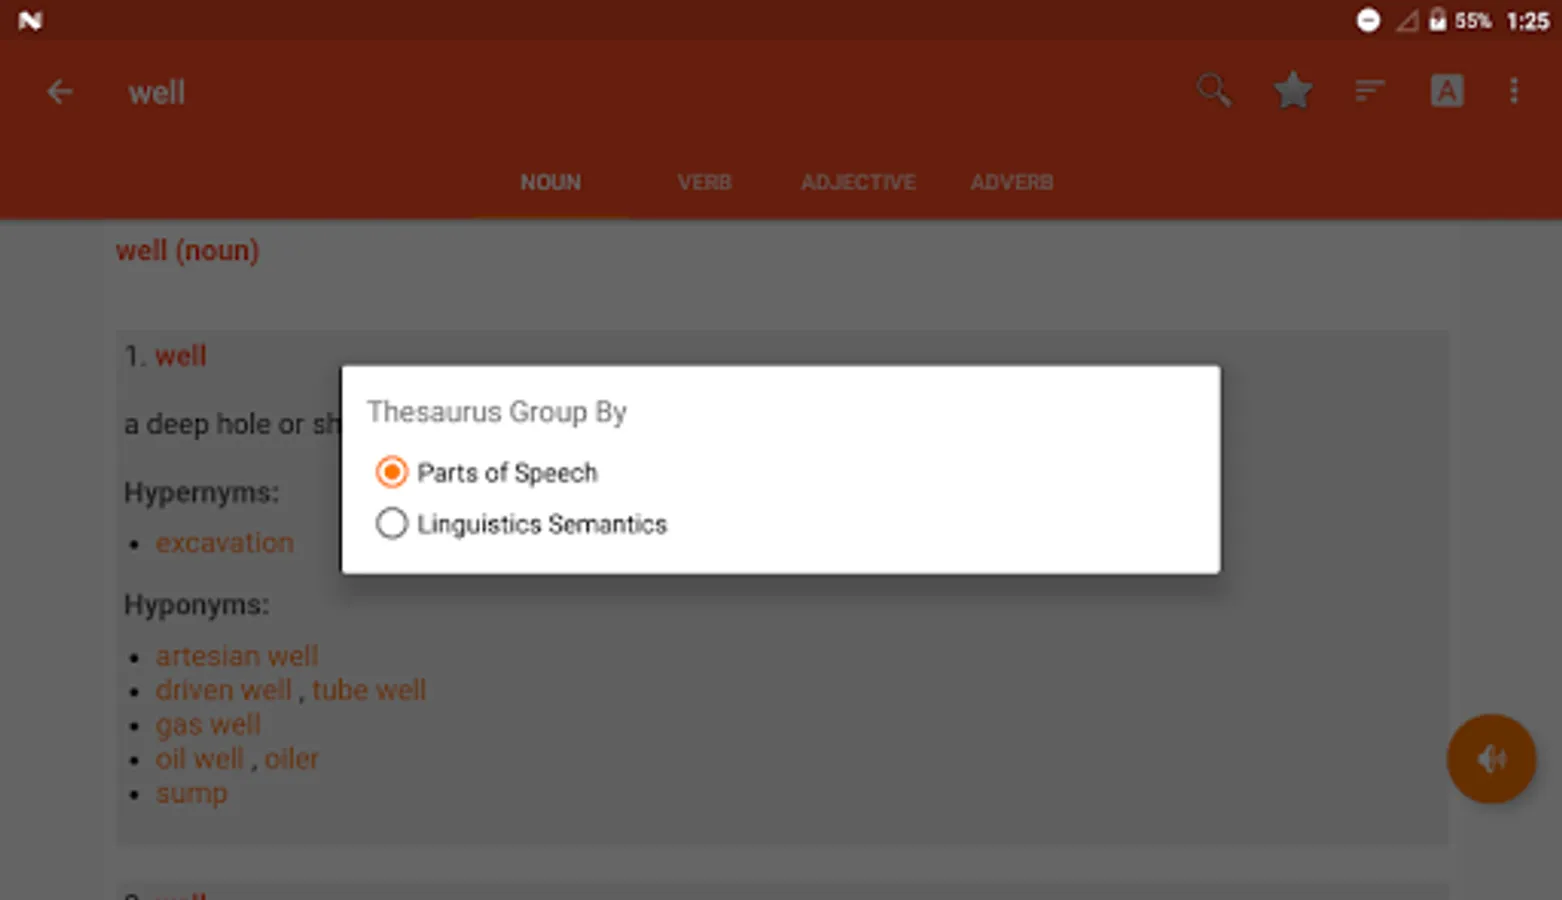Follow the 'artesian well' link
The width and height of the screenshot is (1562, 900).
[236, 656]
